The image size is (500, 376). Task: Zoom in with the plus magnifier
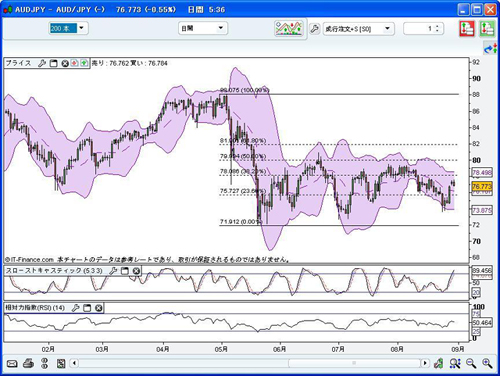487,363
